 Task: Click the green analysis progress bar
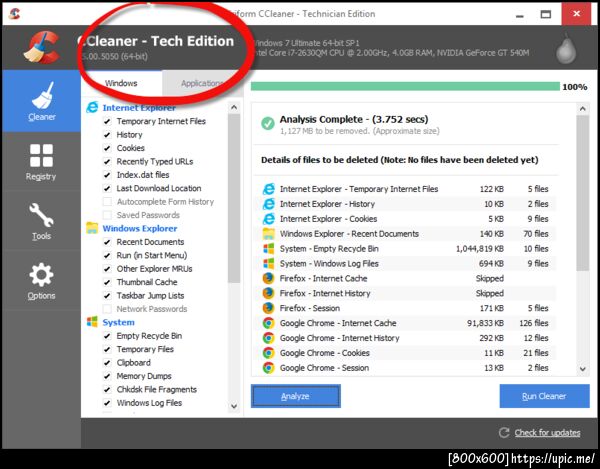pos(405,86)
